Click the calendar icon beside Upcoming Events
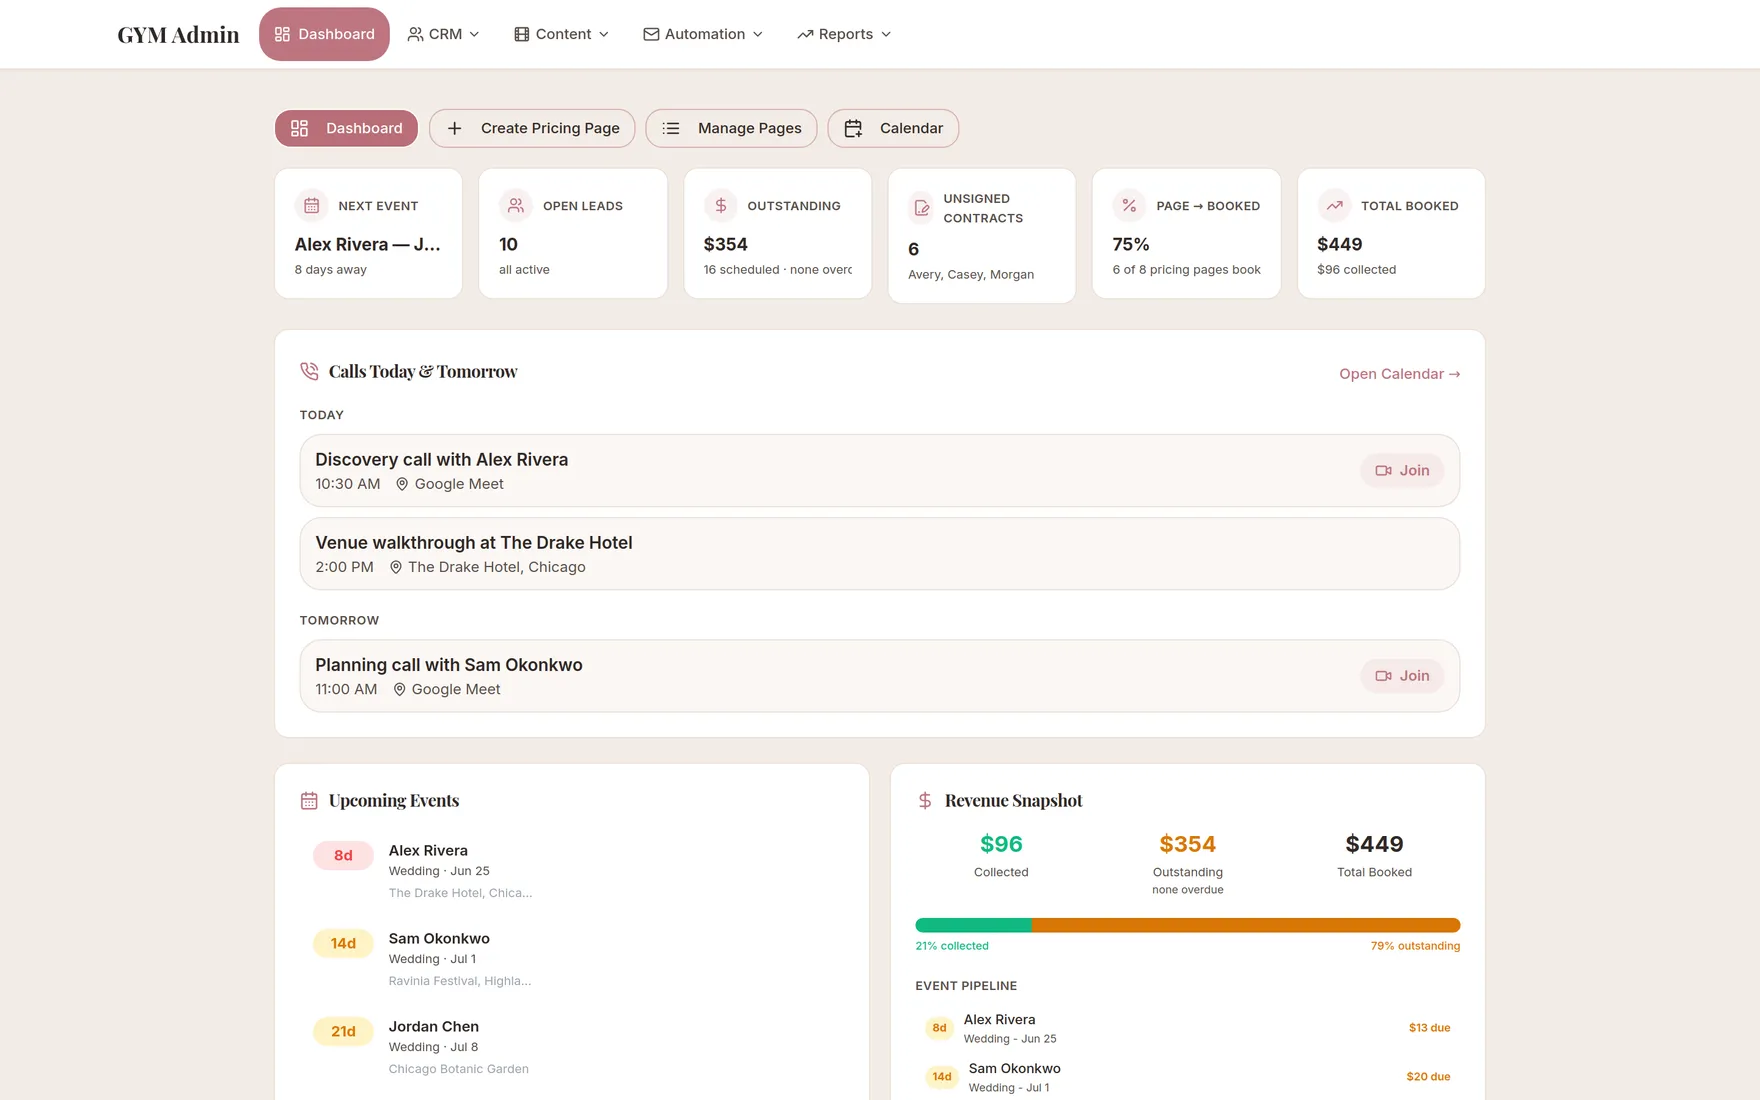The width and height of the screenshot is (1760, 1100). tap(309, 801)
